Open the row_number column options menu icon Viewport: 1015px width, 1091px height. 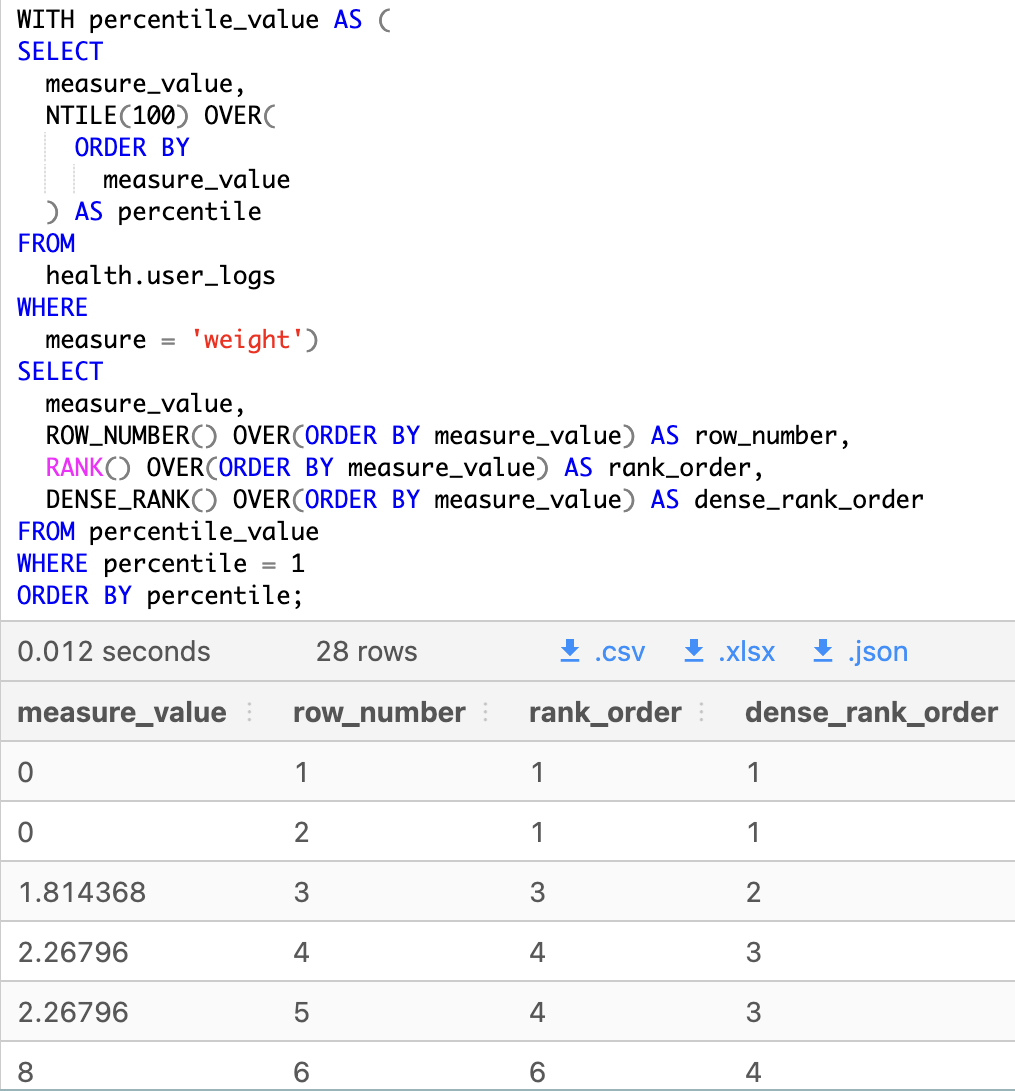click(x=487, y=712)
